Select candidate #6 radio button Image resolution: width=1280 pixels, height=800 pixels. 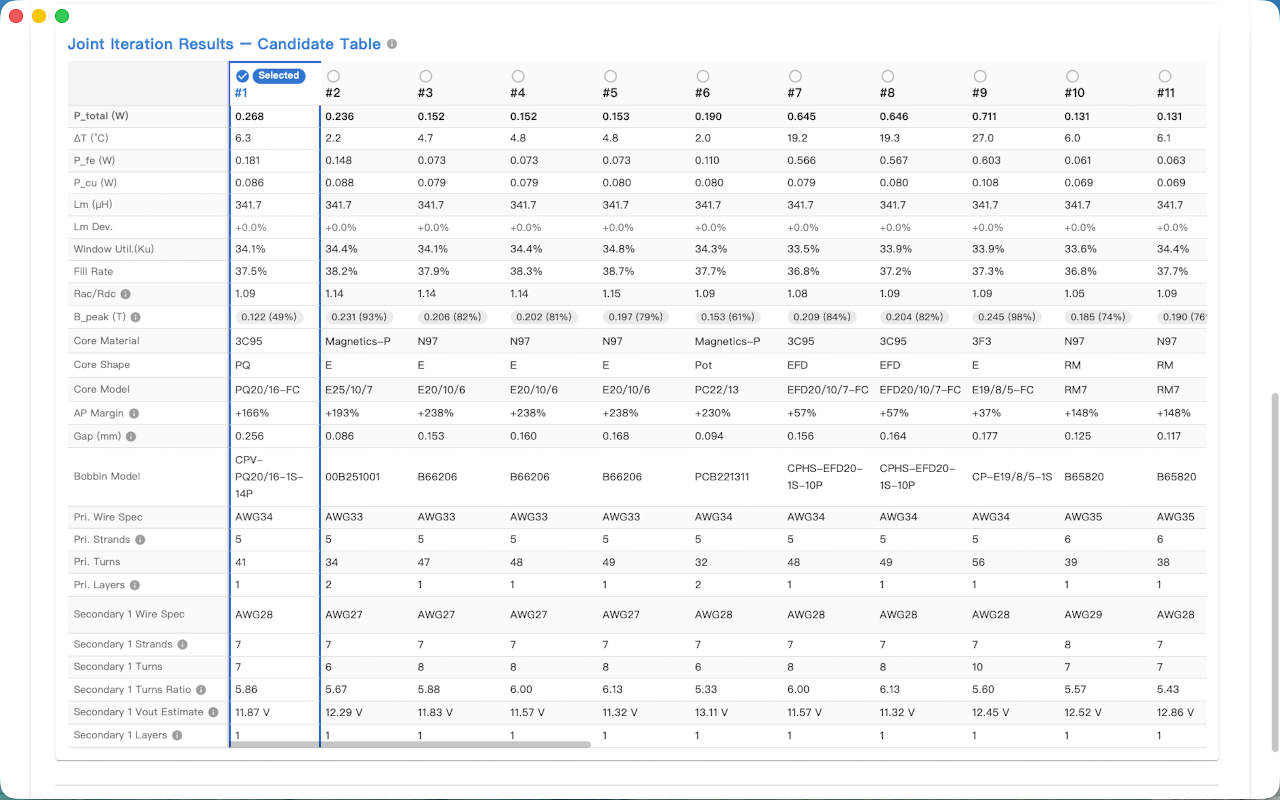tap(703, 76)
